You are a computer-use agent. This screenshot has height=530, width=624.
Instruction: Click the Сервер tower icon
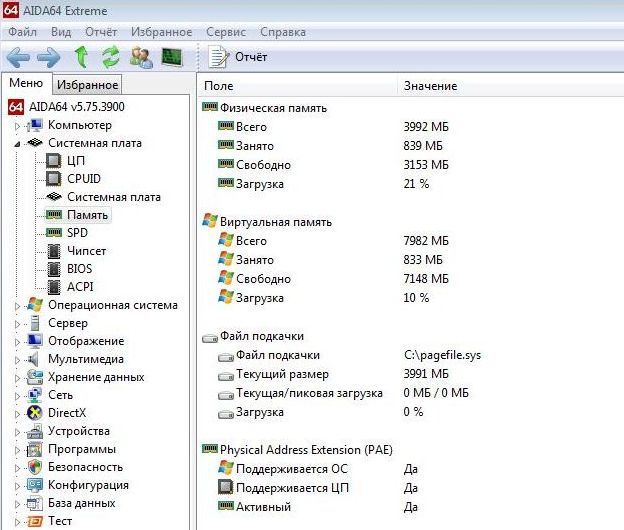[x=35, y=323]
